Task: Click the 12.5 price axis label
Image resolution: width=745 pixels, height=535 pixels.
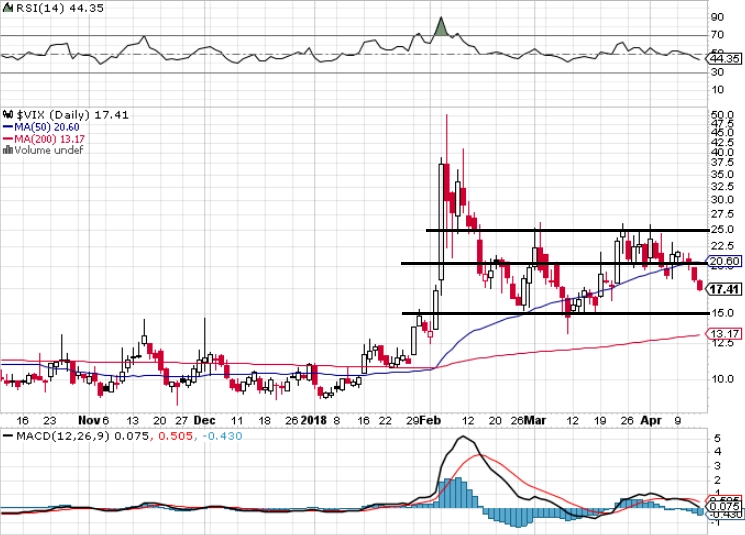Action: click(722, 343)
